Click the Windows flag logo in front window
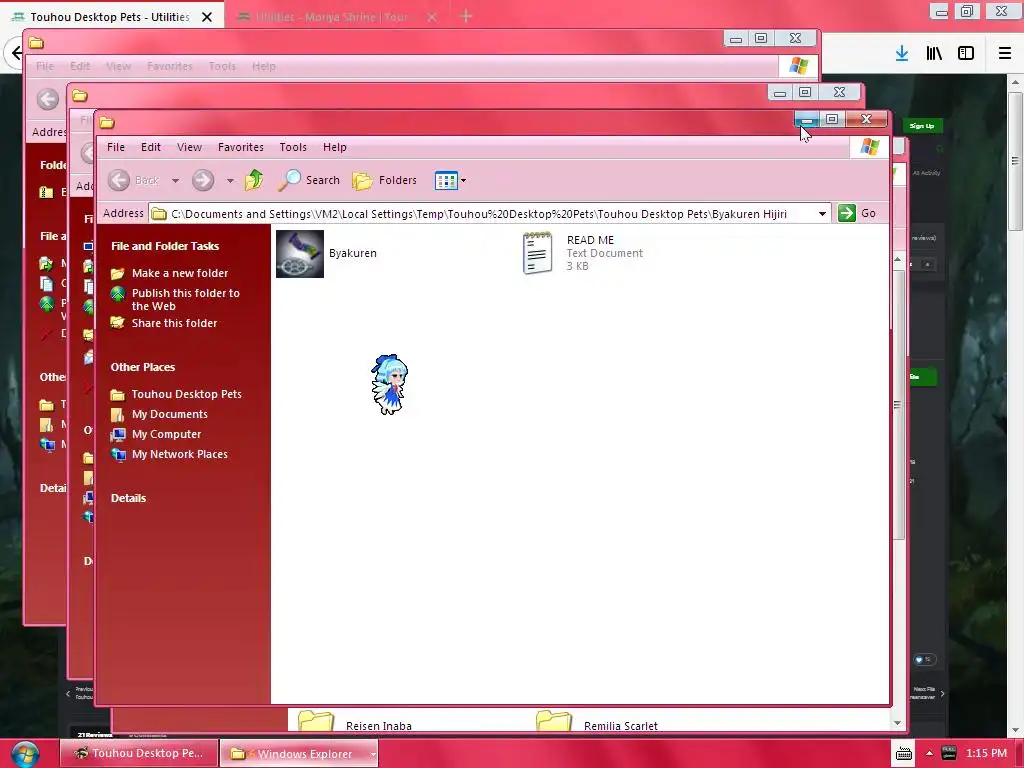This screenshot has height=768, width=1024. [x=869, y=147]
